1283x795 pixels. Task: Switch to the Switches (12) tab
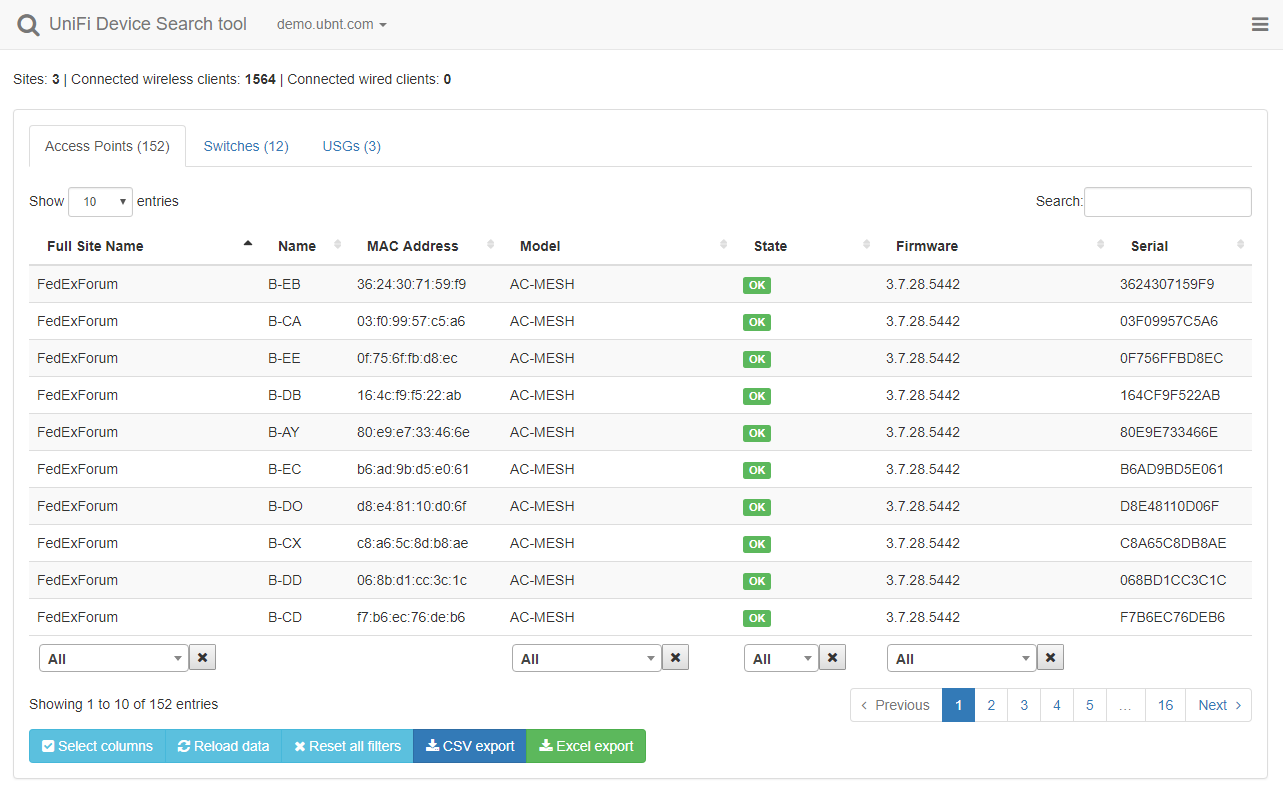pyautogui.click(x=246, y=146)
